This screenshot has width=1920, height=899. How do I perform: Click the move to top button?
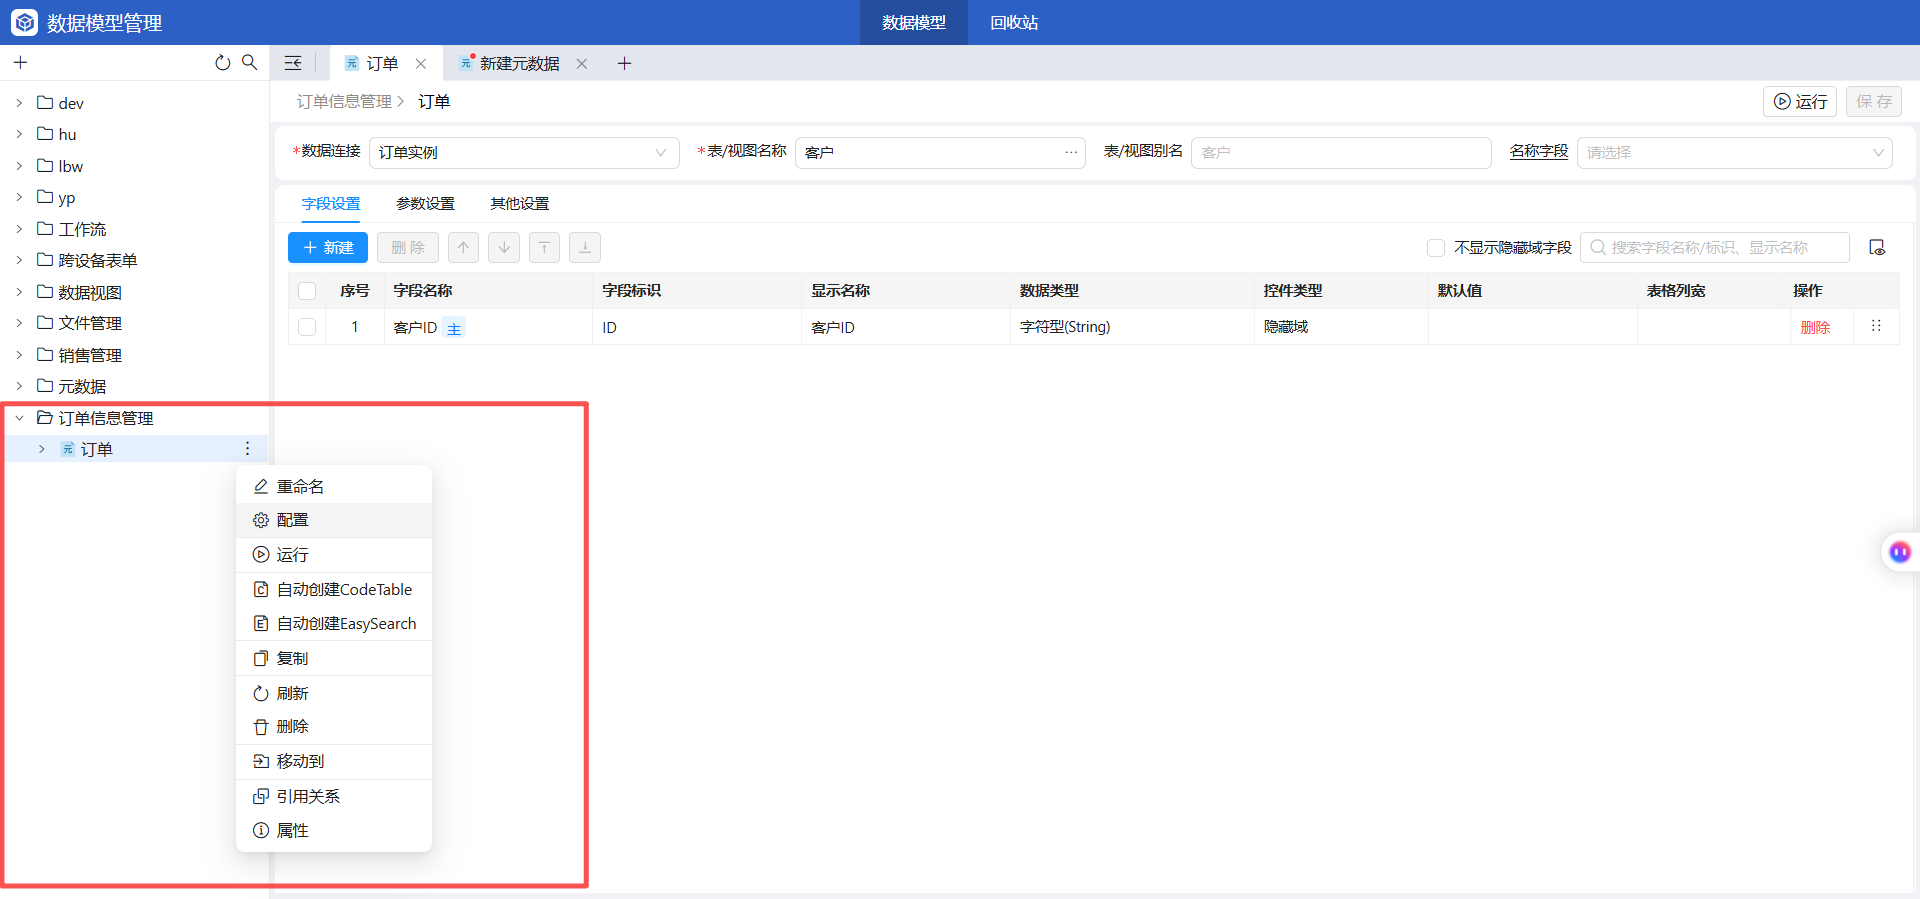(544, 247)
